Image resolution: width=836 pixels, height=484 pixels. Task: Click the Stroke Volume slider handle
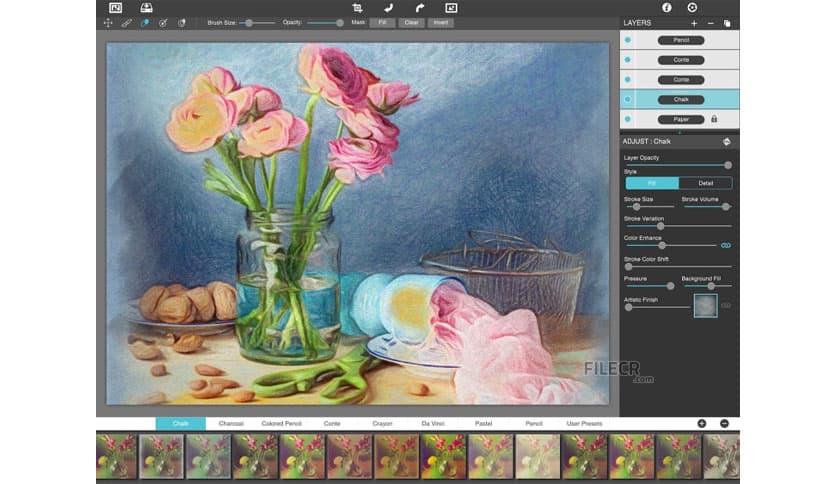coord(726,206)
